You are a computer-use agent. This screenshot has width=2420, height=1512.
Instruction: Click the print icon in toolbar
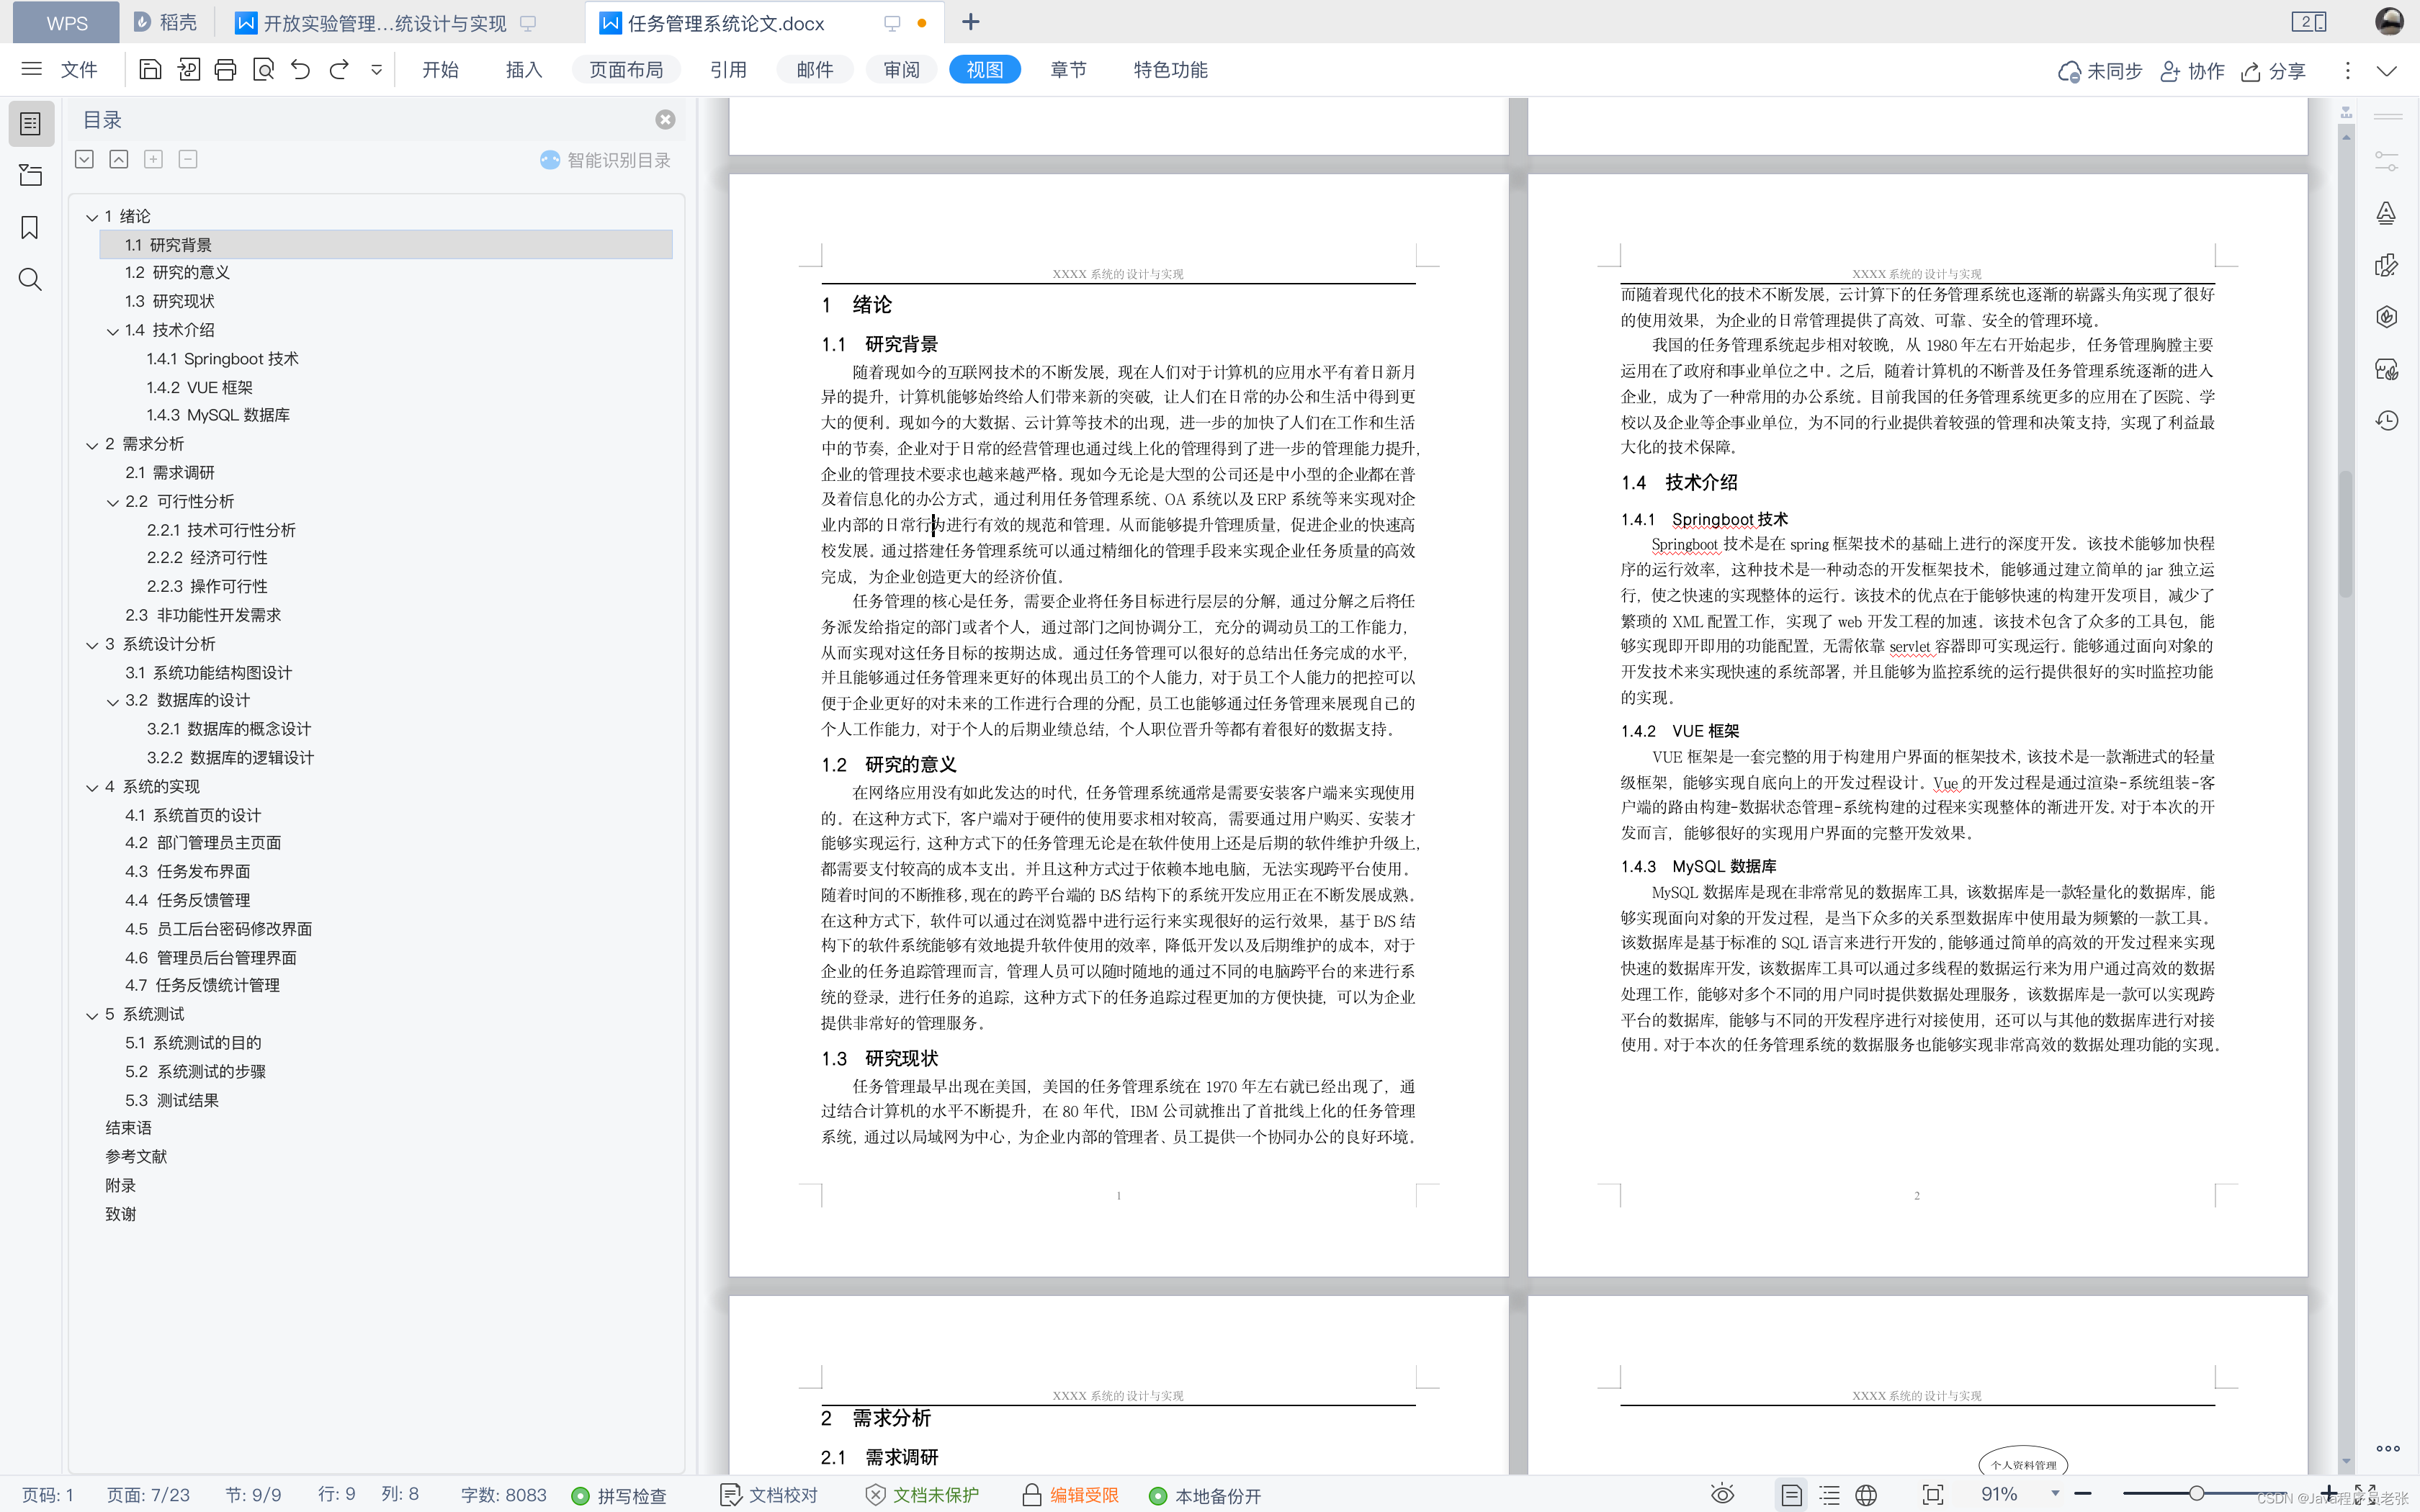pos(225,70)
